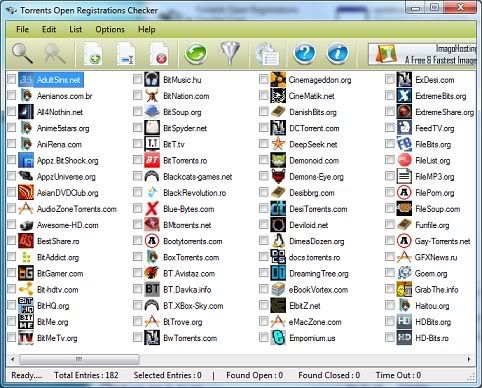Click the add entry document icon

click(x=92, y=54)
